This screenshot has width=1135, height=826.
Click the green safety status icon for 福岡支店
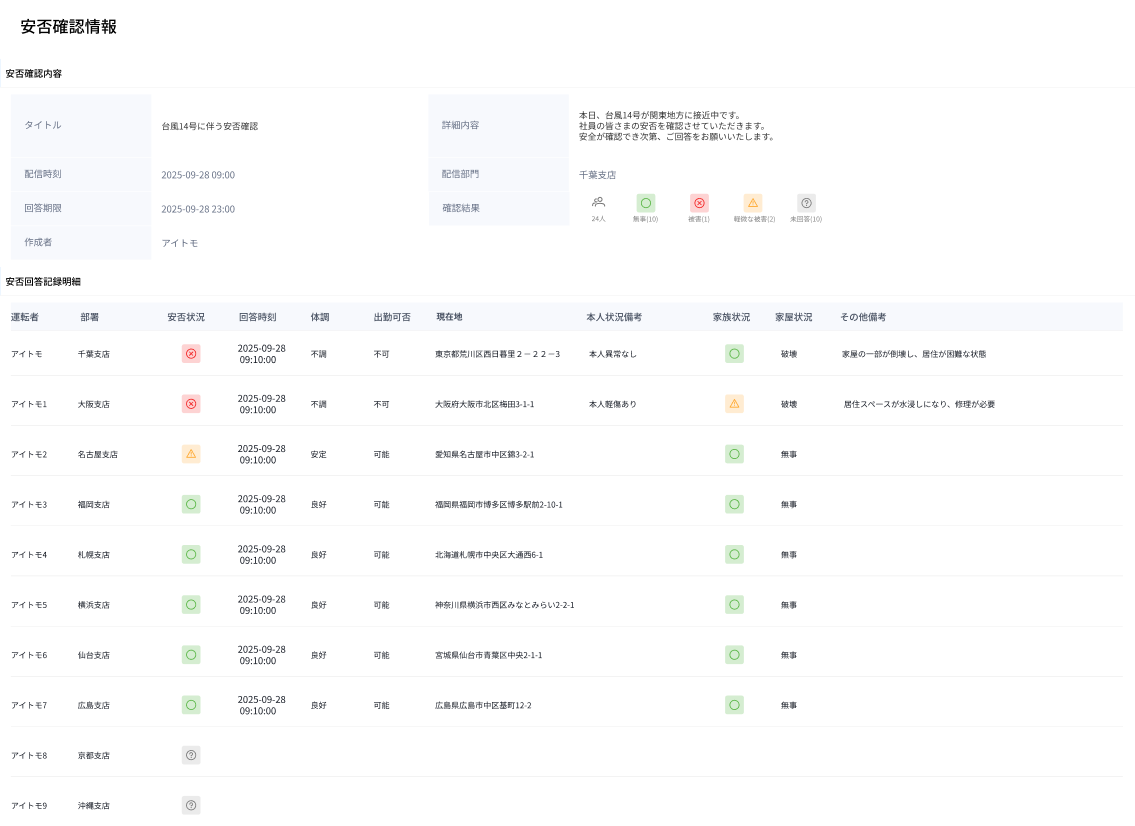(x=191, y=504)
